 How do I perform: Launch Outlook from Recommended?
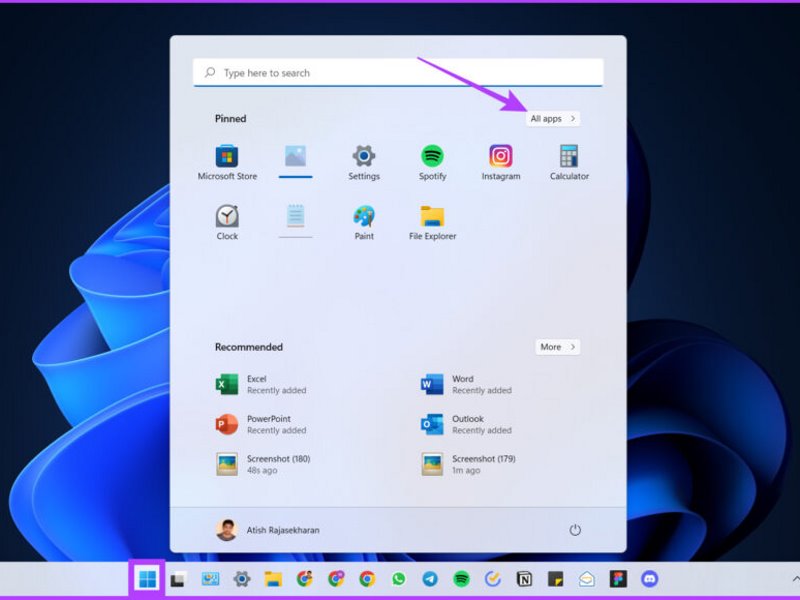pyautogui.click(x=466, y=424)
